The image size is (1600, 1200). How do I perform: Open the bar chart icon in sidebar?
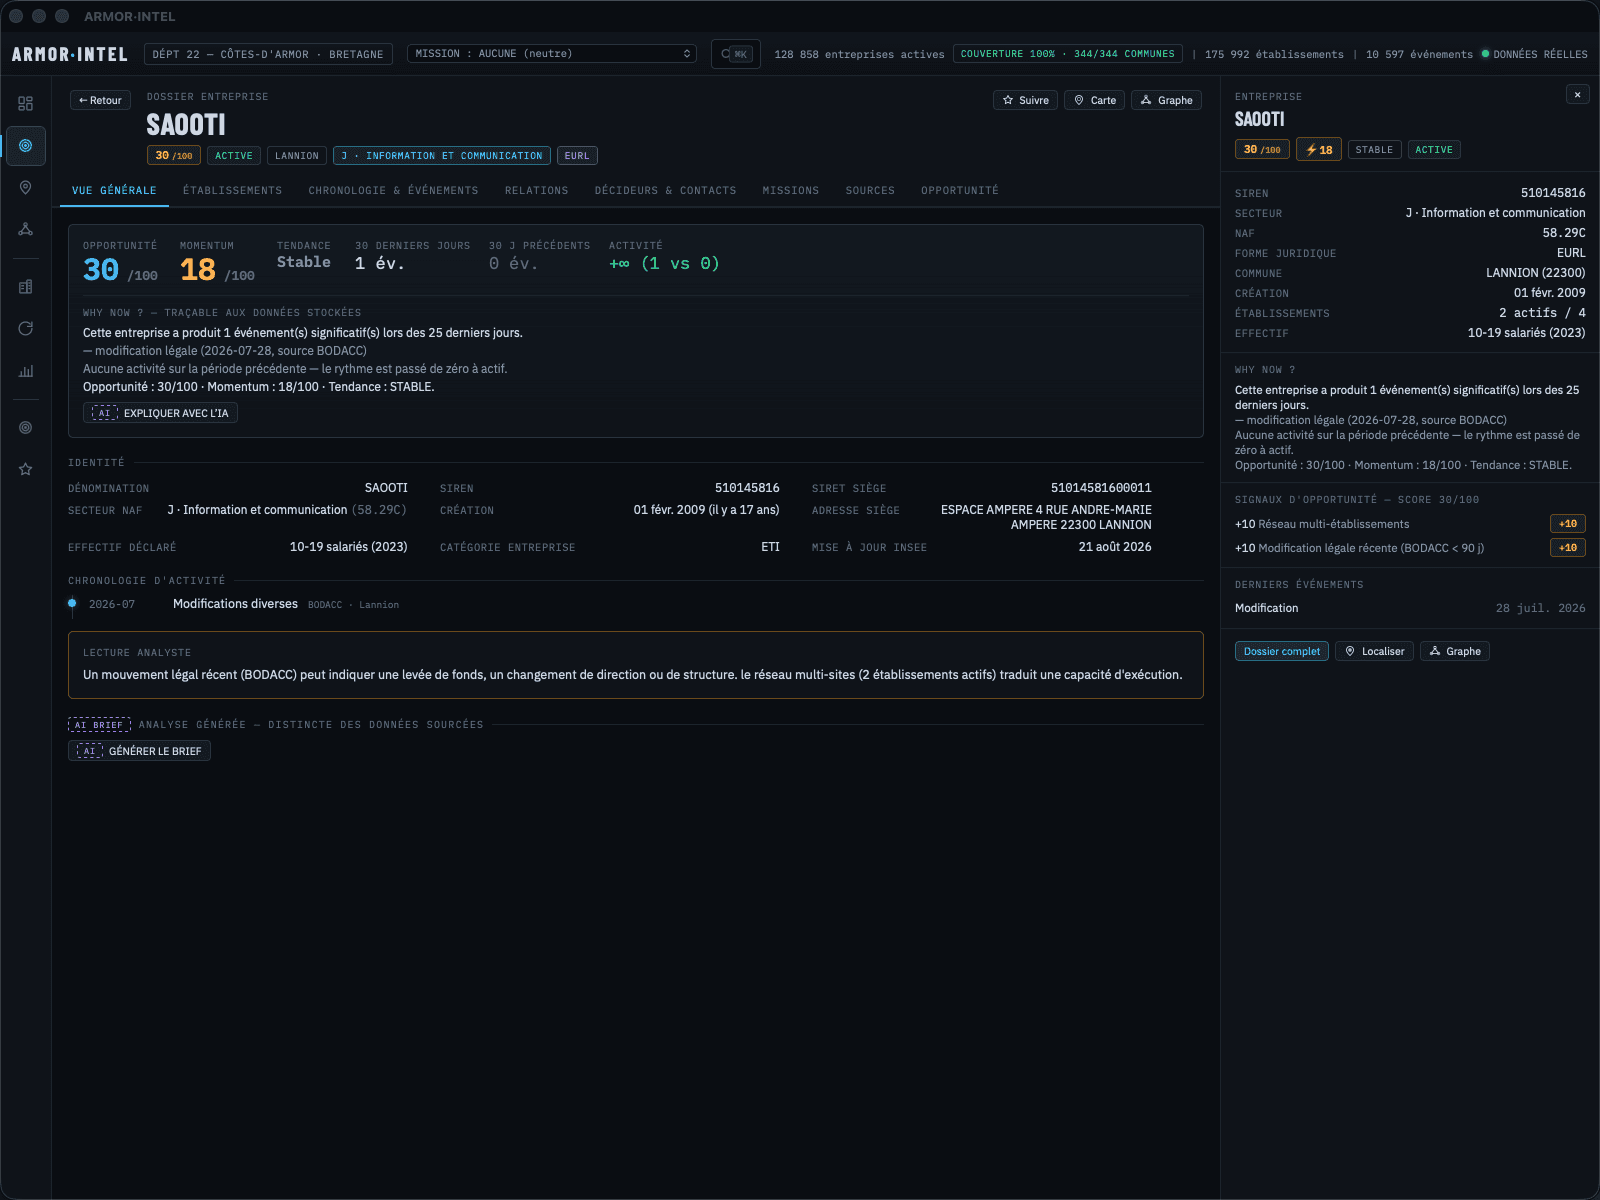tap(26, 371)
